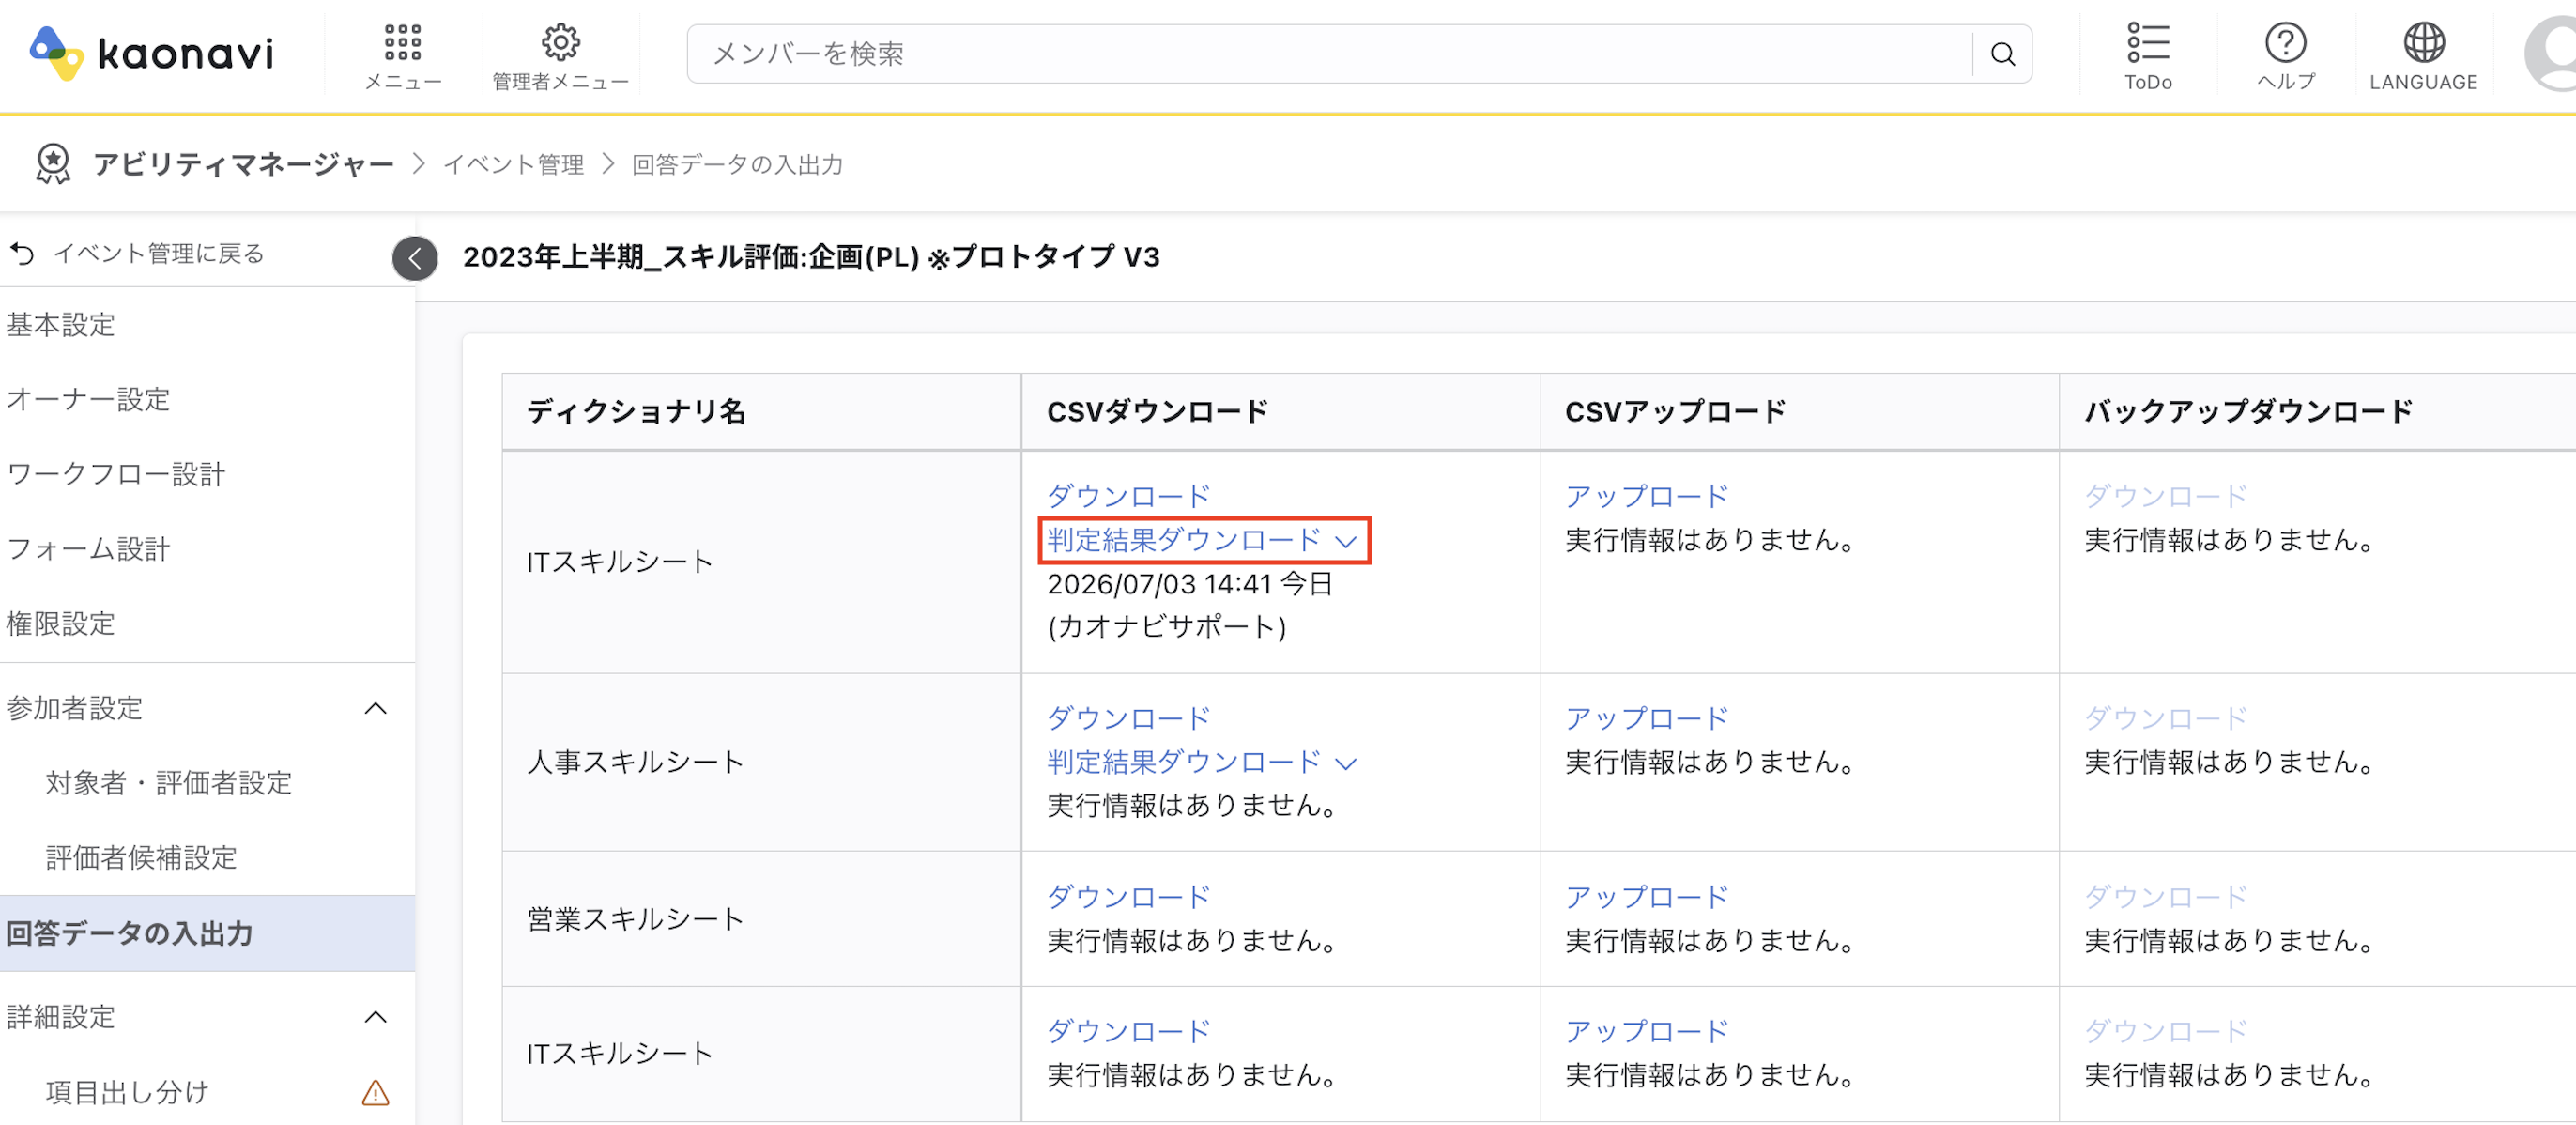Click the warning icon beside 項目出し分け

click(375, 1092)
